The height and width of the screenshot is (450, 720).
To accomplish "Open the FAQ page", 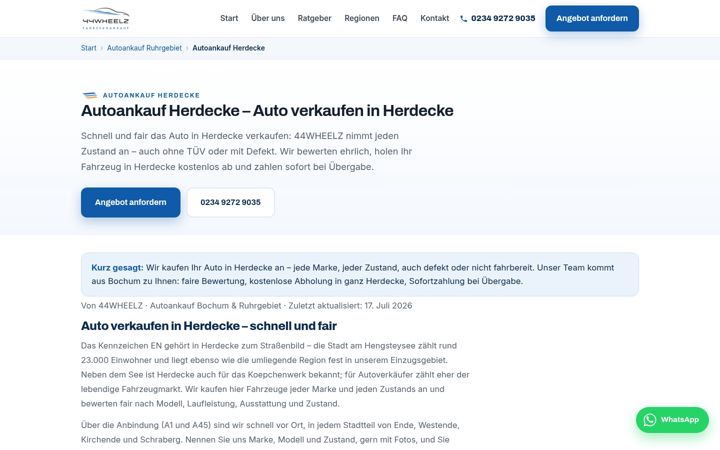I will click(399, 18).
